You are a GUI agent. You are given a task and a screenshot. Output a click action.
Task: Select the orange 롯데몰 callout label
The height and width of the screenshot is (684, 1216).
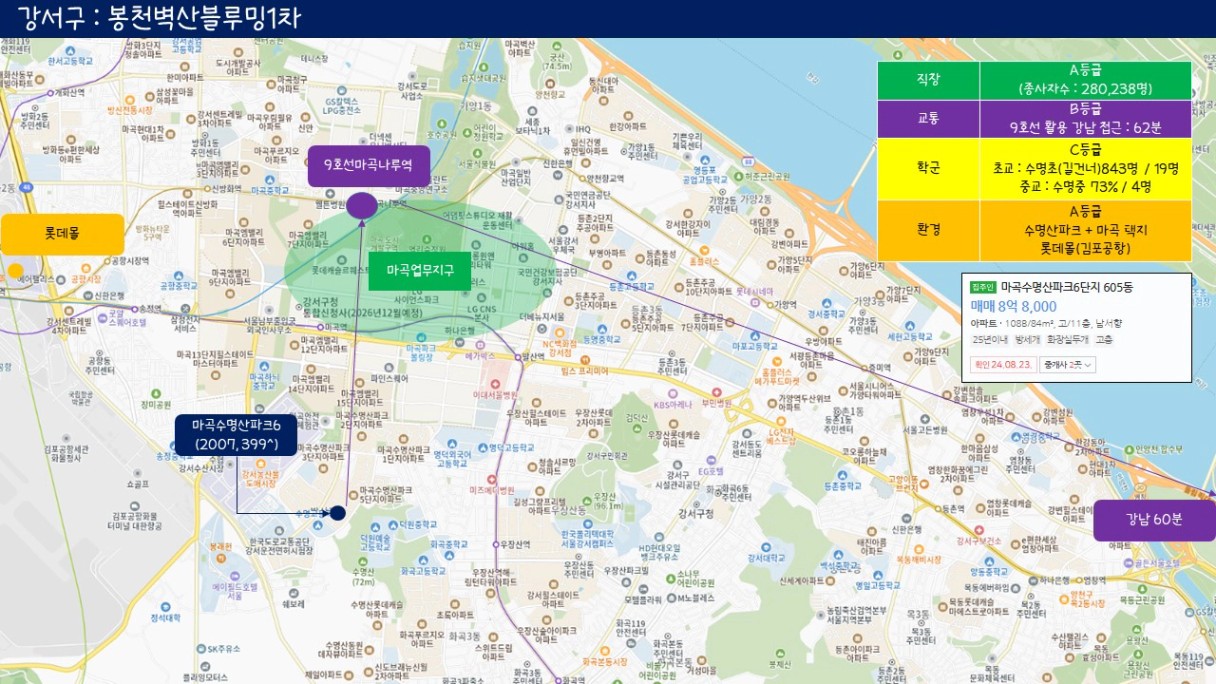(x=61, y=234)
